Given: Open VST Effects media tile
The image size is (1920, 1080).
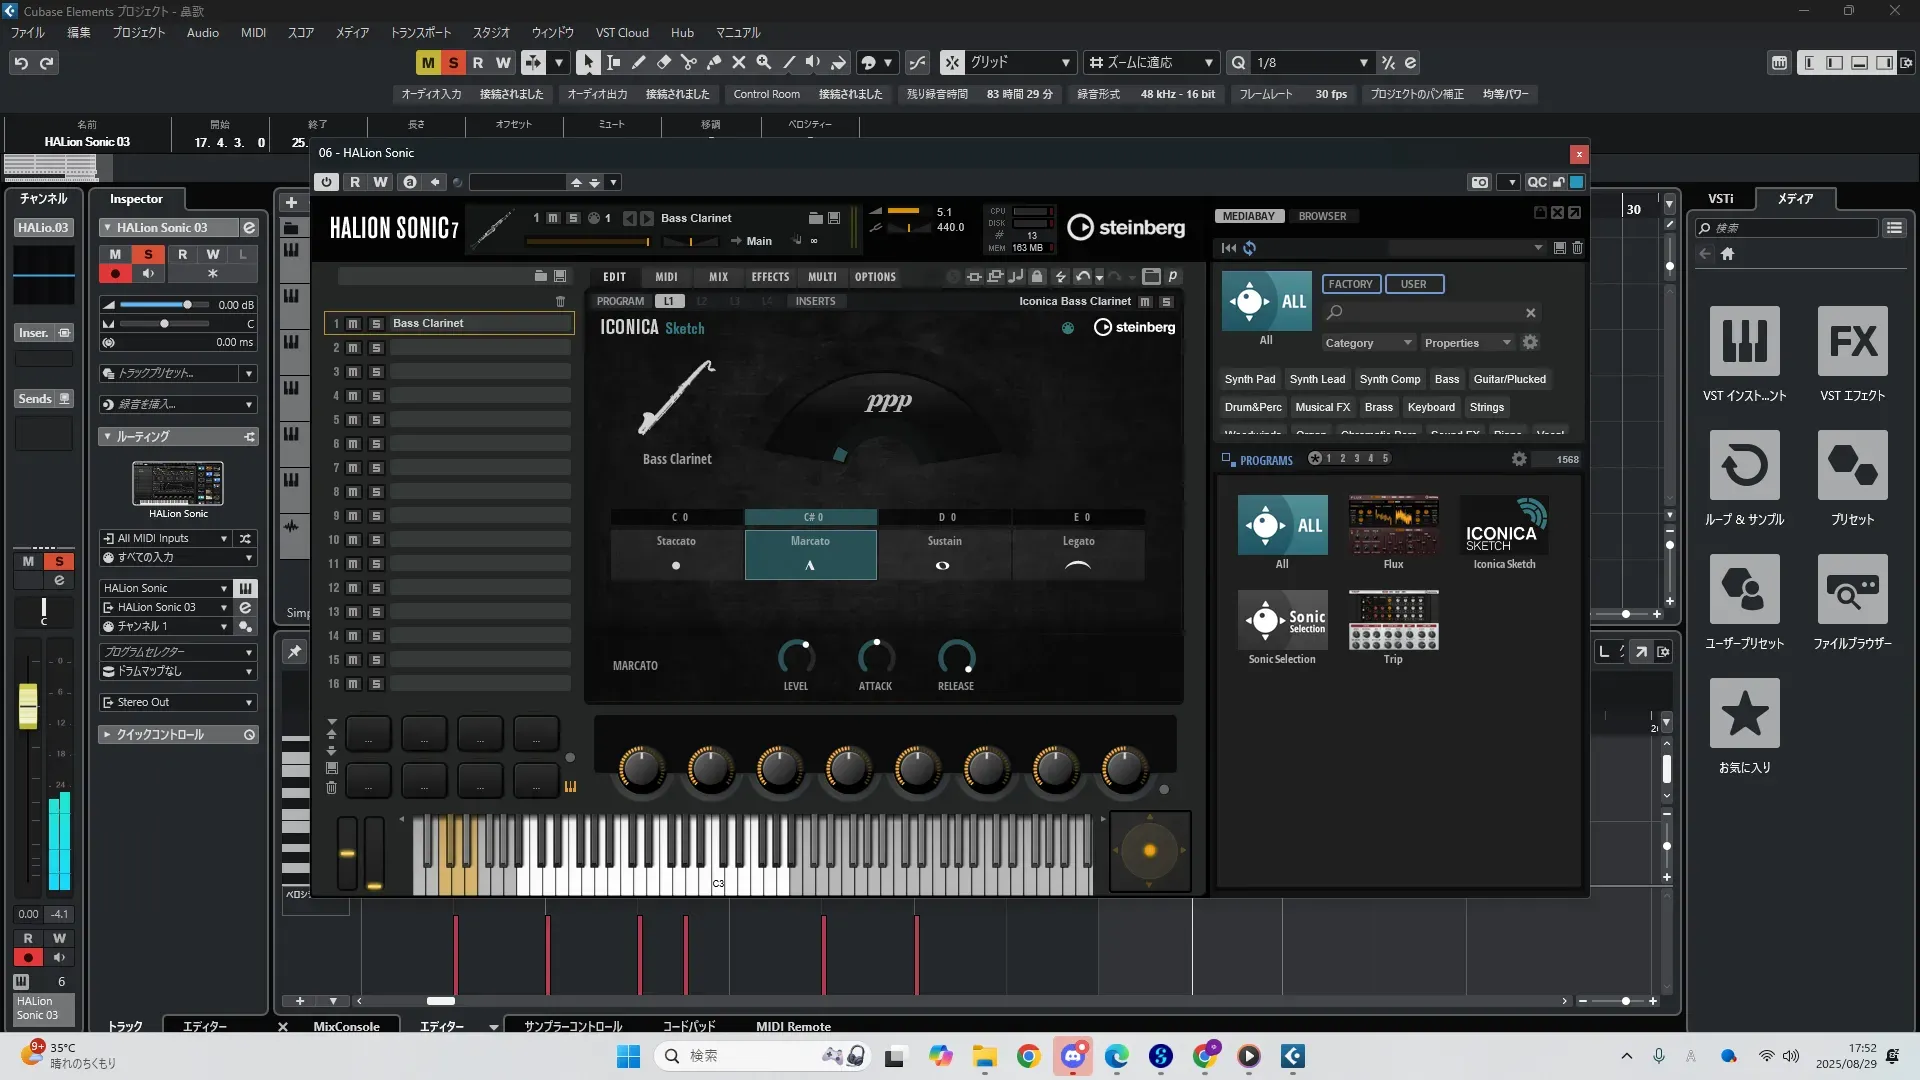Looking at the screenshot, I should point(1852,342).
